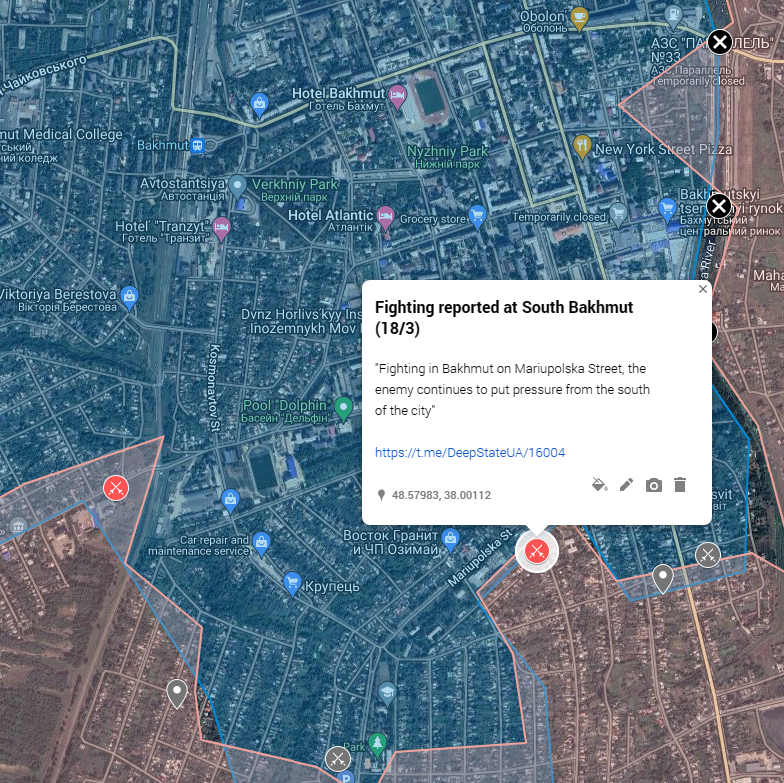
Task: Open the t.me/DeepStateUA/16004 link
Action: point(470,452)
